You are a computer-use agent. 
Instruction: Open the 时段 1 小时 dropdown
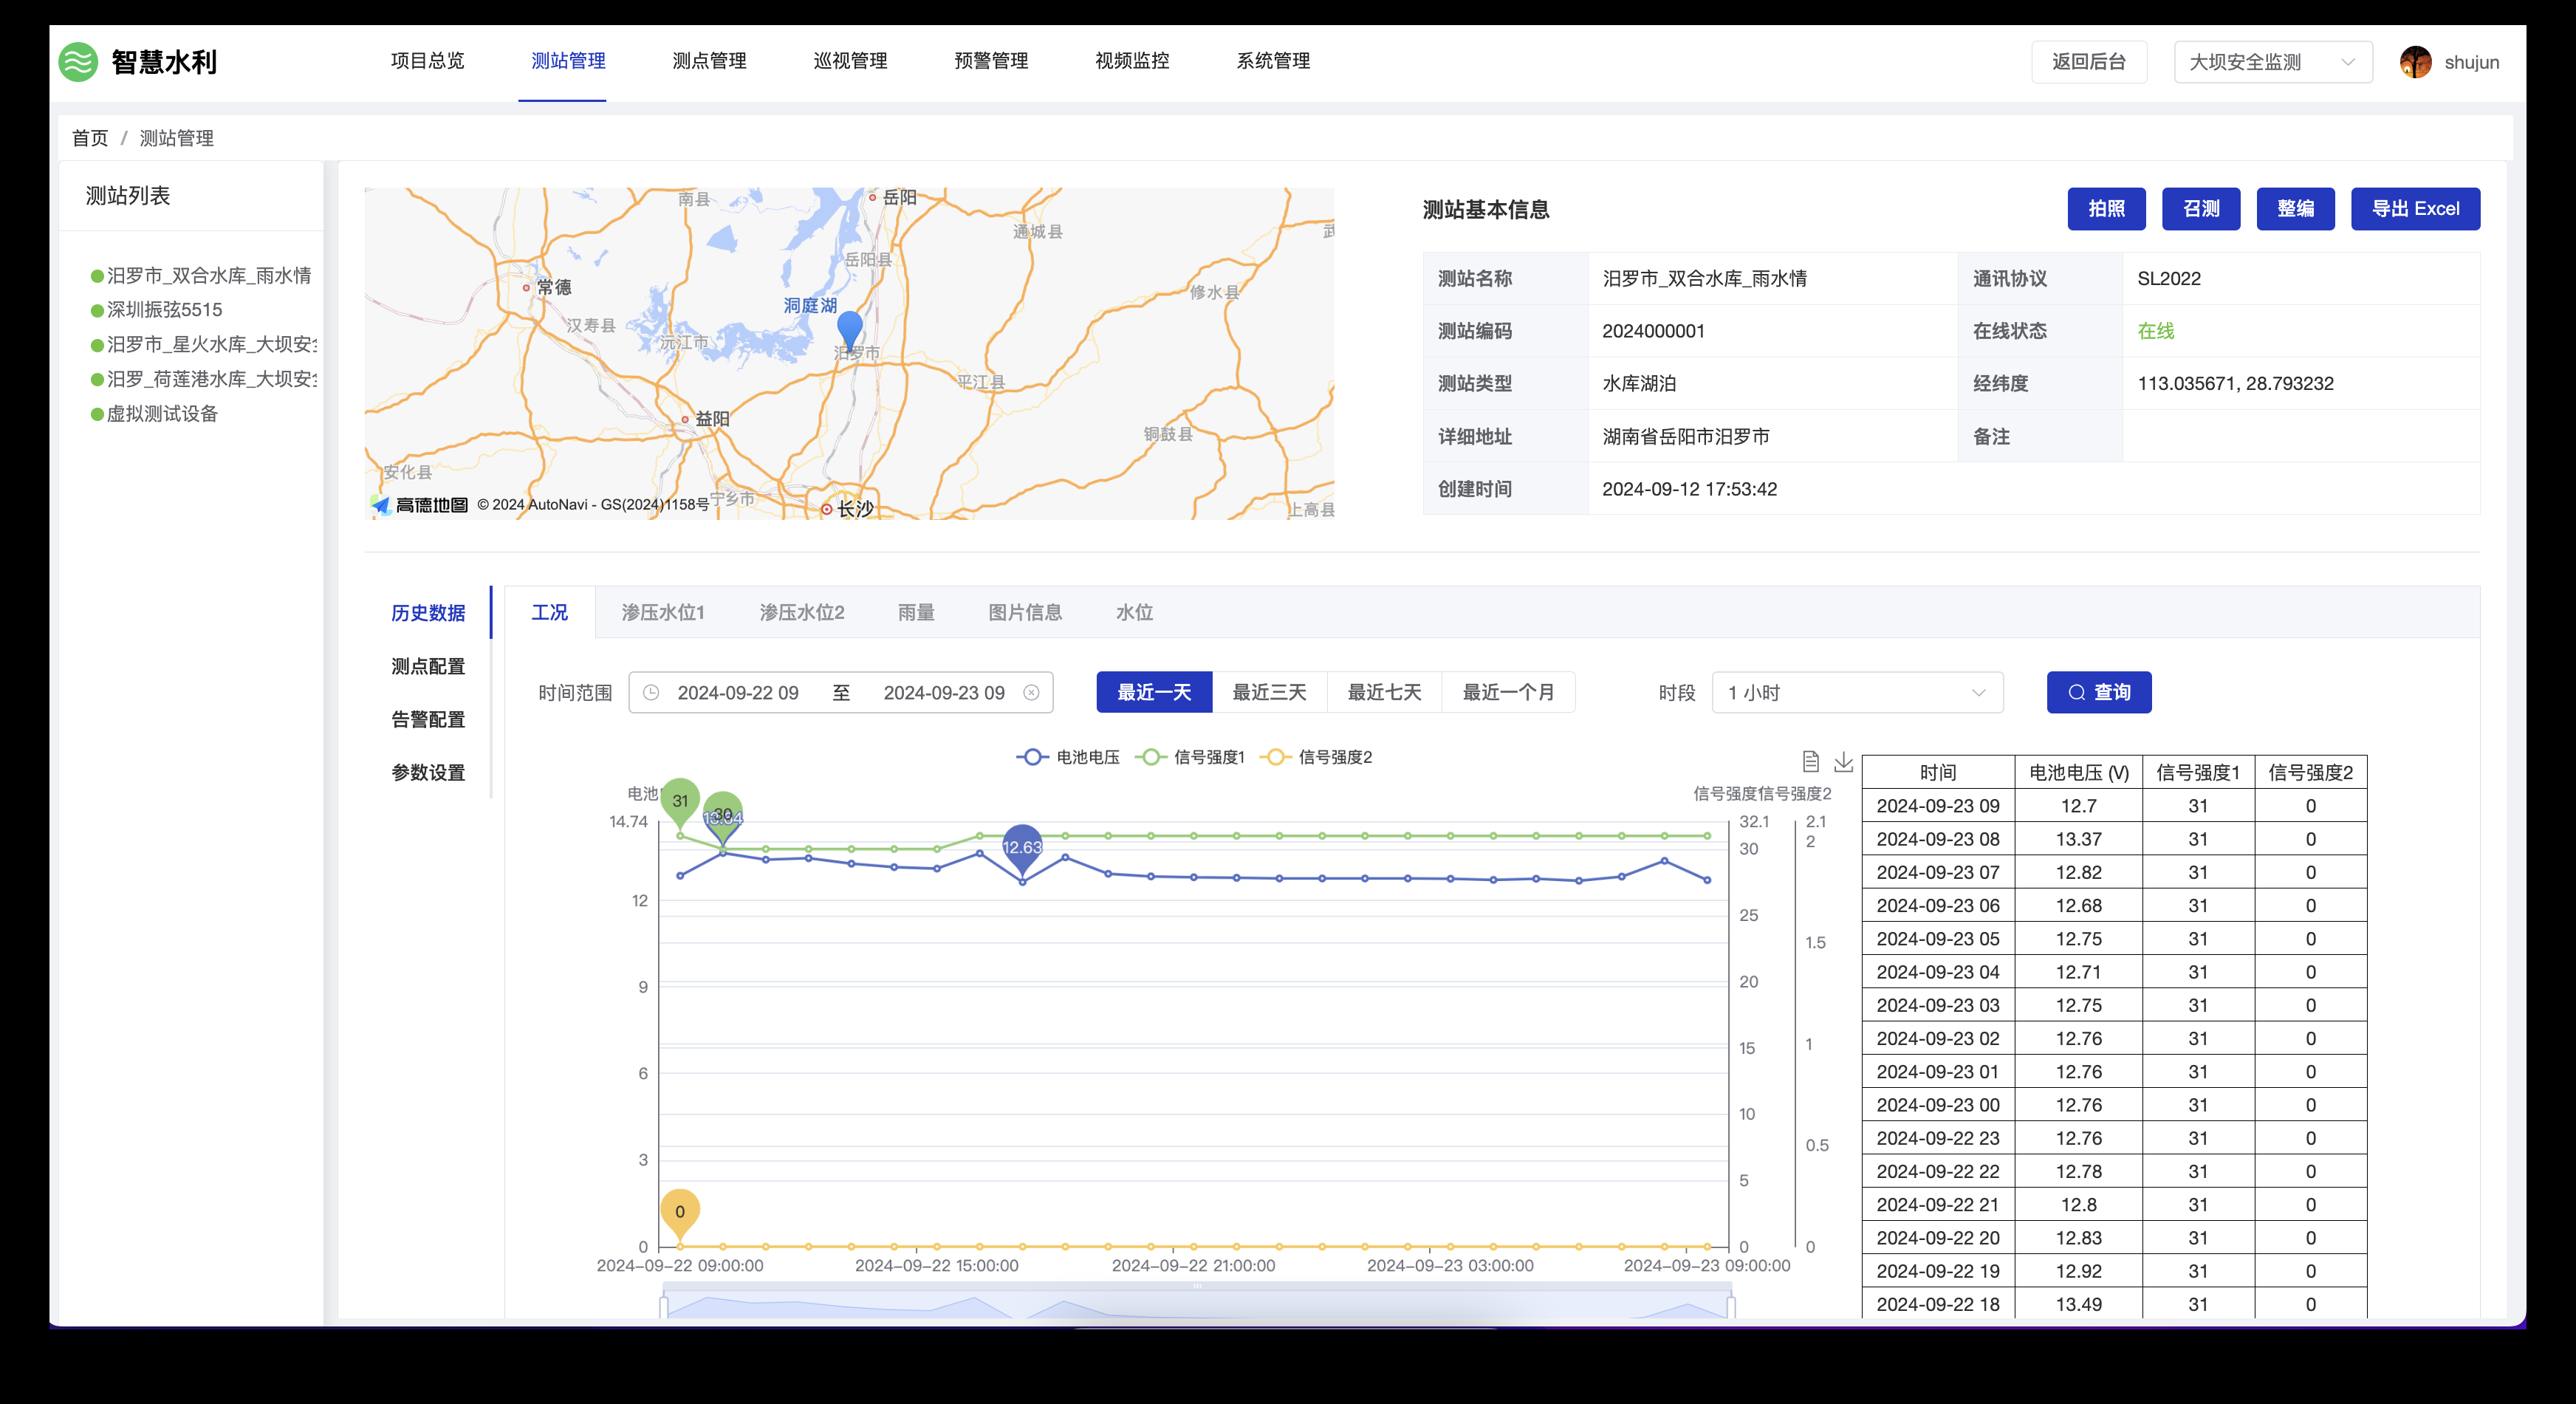coord(1857,692)
